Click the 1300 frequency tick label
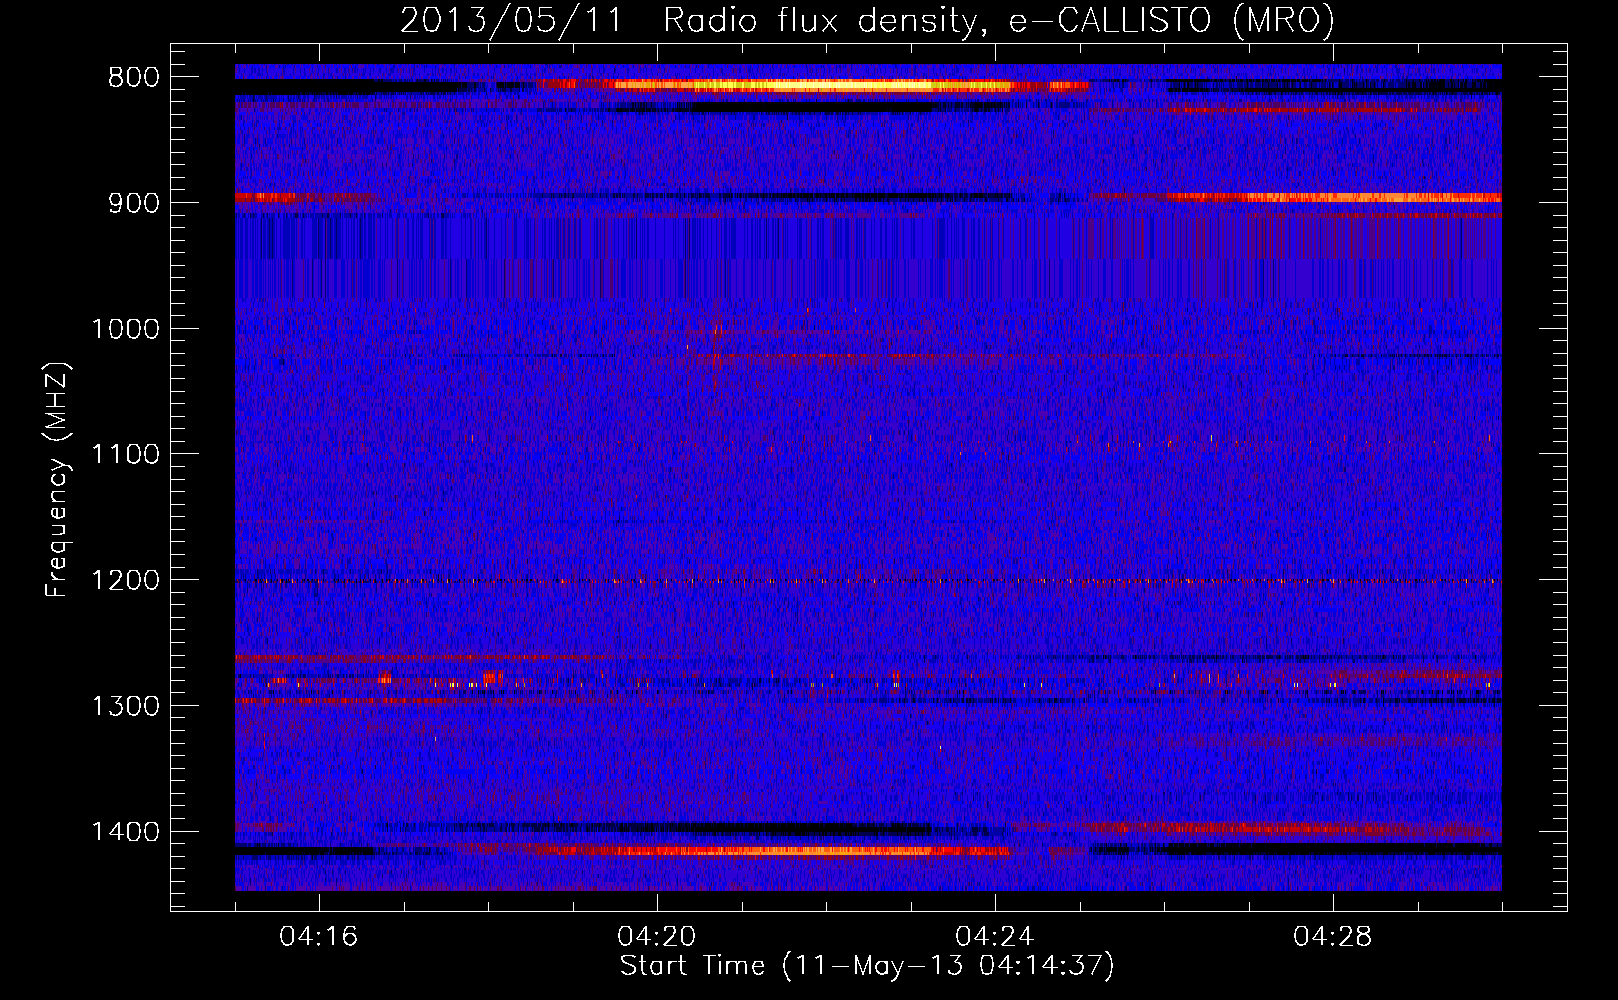The image size is (1618, 1000). [x=125, y=707]
